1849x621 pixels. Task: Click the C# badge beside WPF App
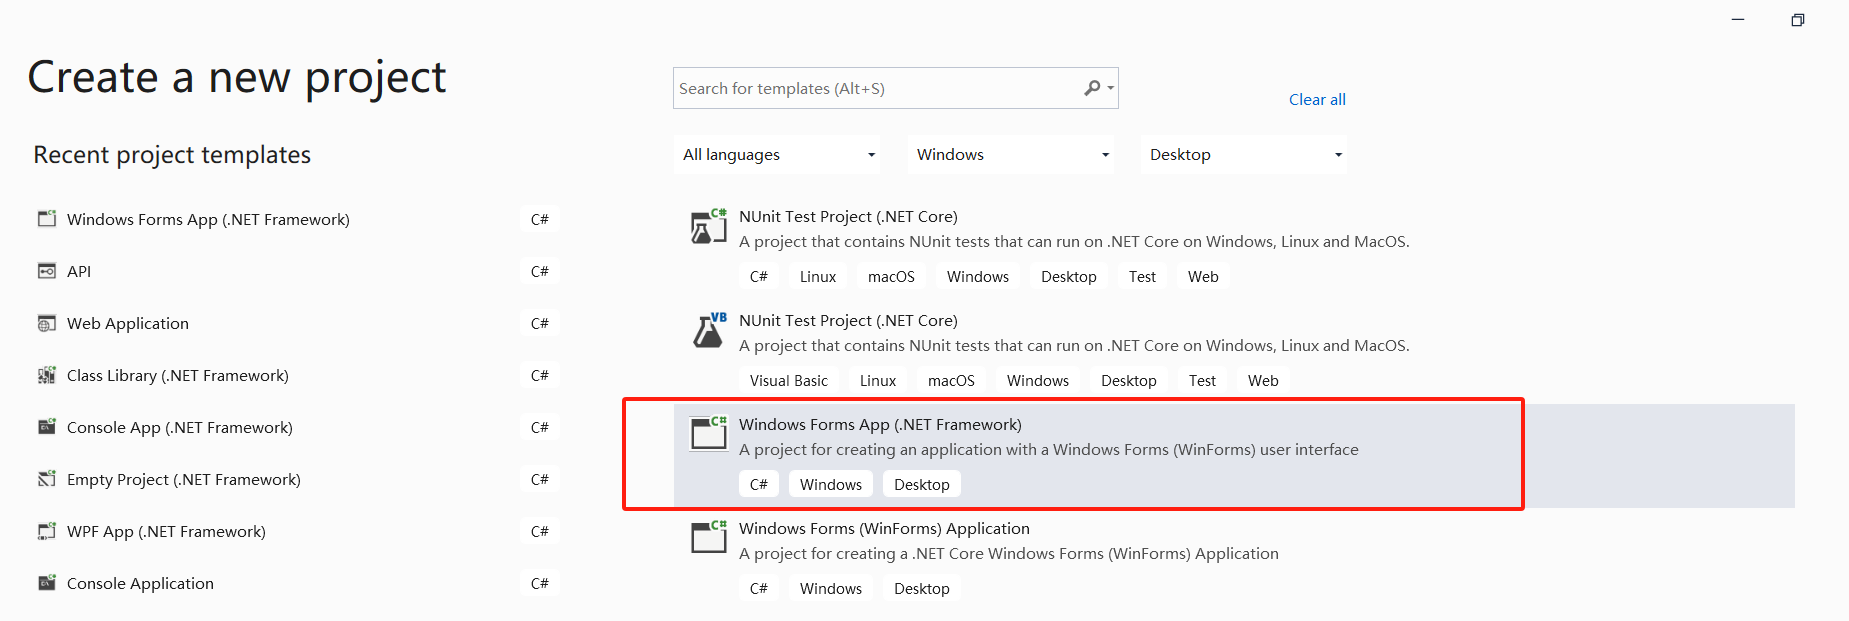pos(540,531)
